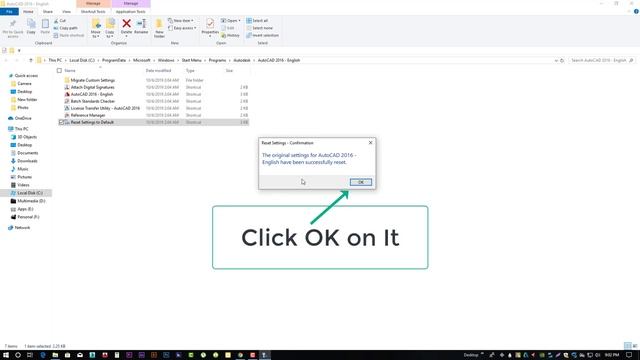
Task: Click OK in the Reset Settings dialog
Action: (x=361, y=182)
